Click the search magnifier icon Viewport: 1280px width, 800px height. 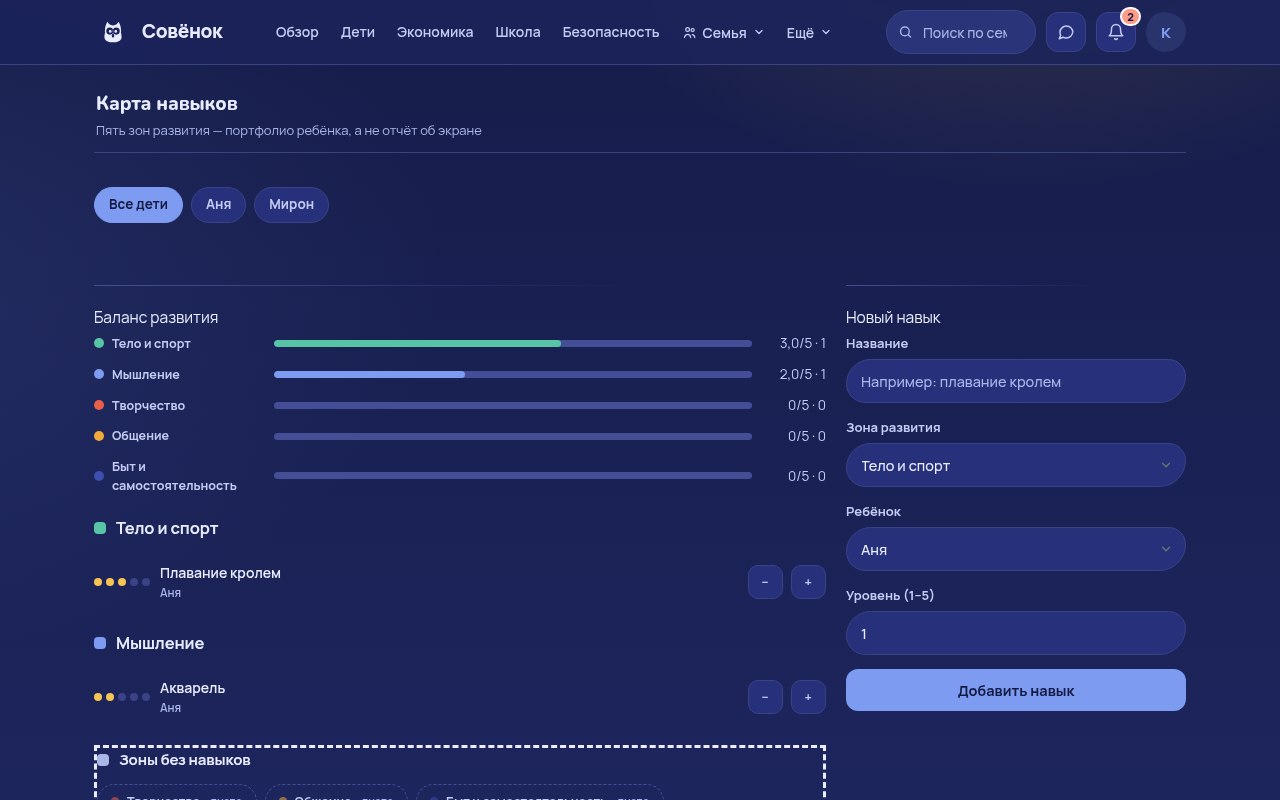coord(906,32)
